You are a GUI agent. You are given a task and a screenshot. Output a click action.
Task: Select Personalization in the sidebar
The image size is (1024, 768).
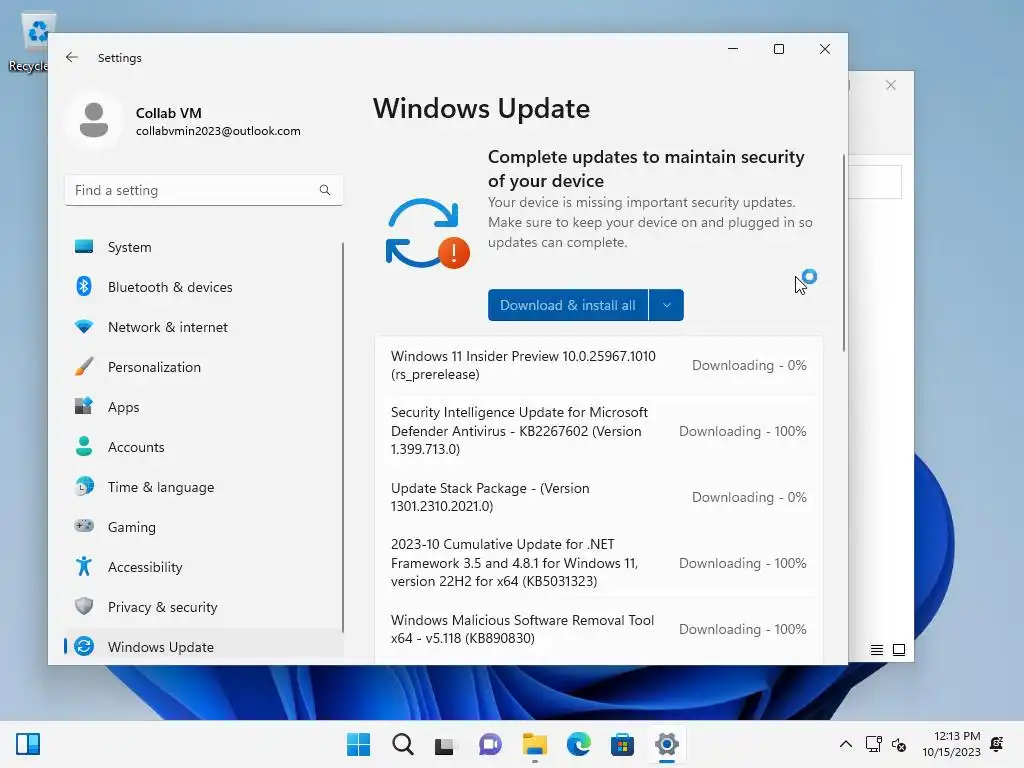(204, 366)
